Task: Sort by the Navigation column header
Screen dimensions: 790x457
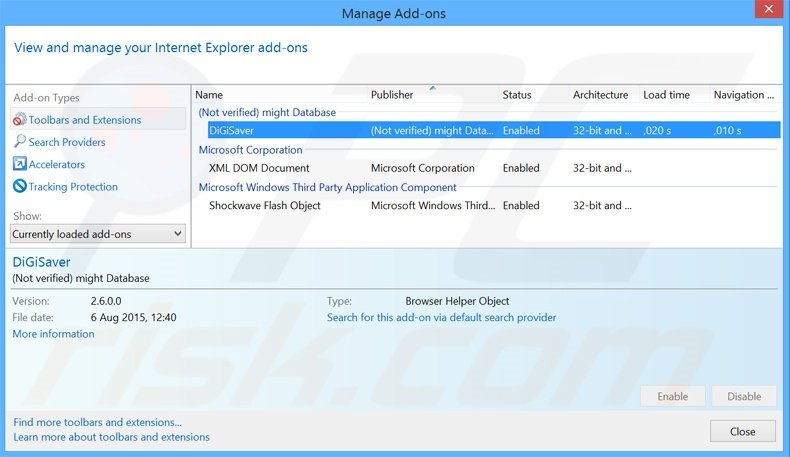Action: (744, 95)
